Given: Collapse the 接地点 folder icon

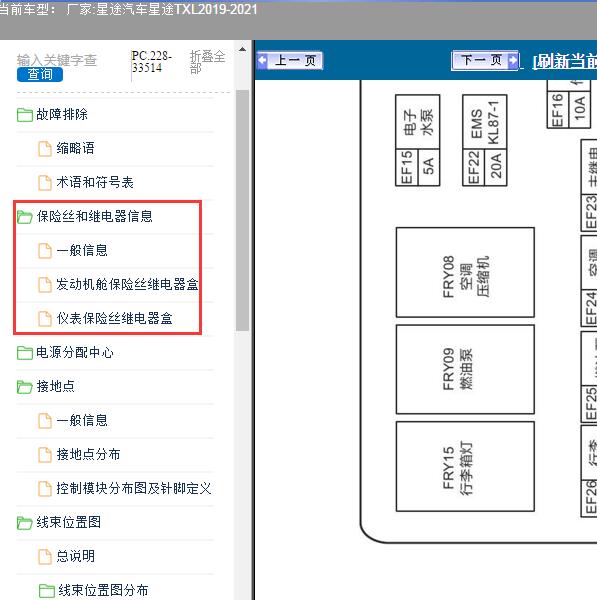Looking at the screenshot, I should pyautogui.click(x=24, y=386).
